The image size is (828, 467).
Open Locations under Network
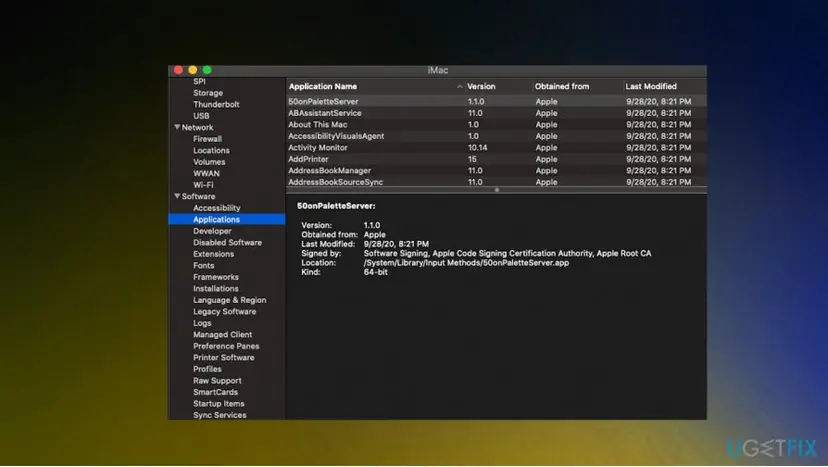(x=211, y=151)
